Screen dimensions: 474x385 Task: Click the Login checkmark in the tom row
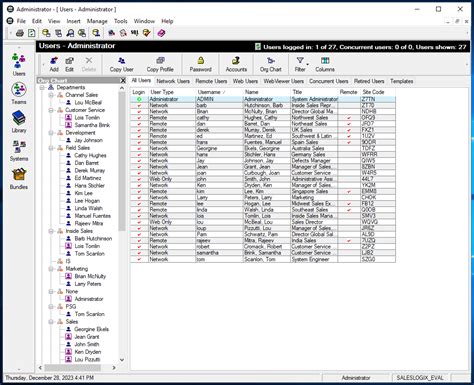(x=139, y=259)
